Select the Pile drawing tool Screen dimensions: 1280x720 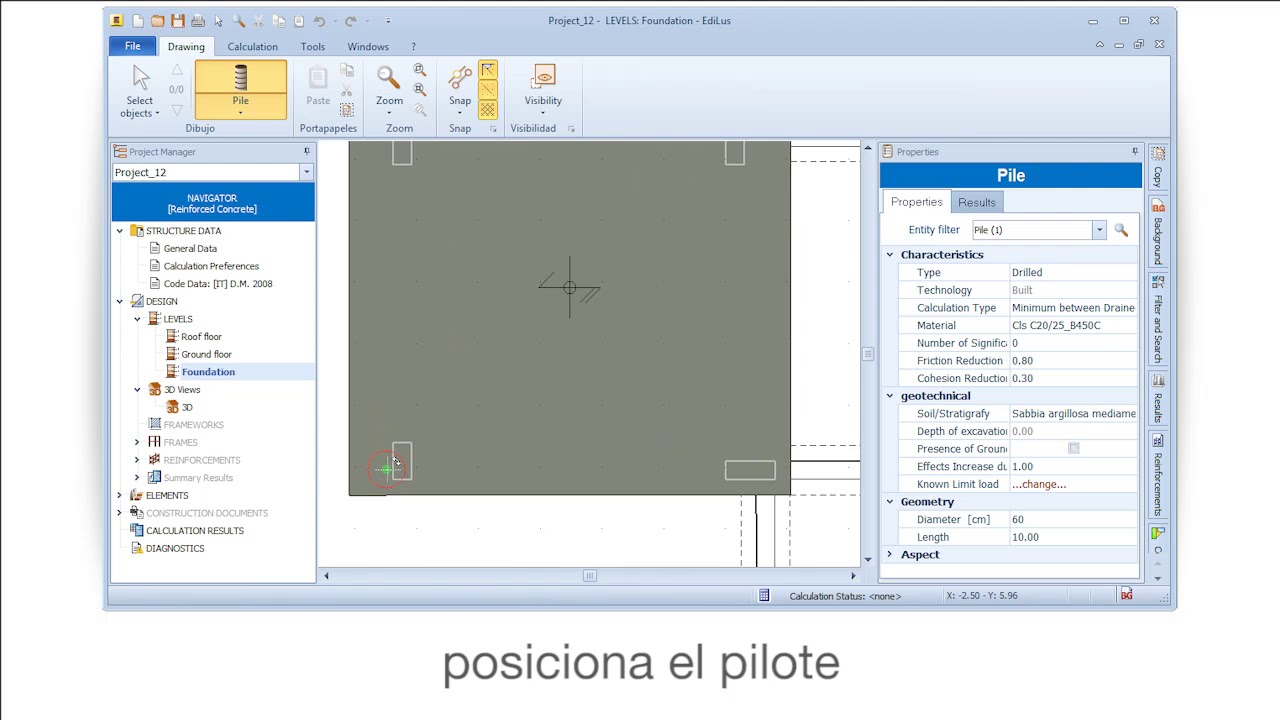pos(240,90)
